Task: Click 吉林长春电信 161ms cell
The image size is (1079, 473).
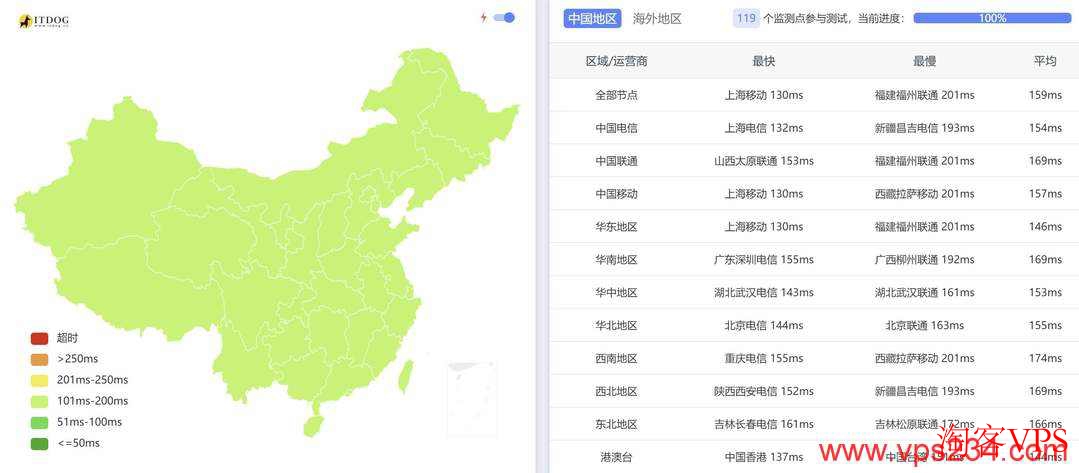Action: coord(764,424)
